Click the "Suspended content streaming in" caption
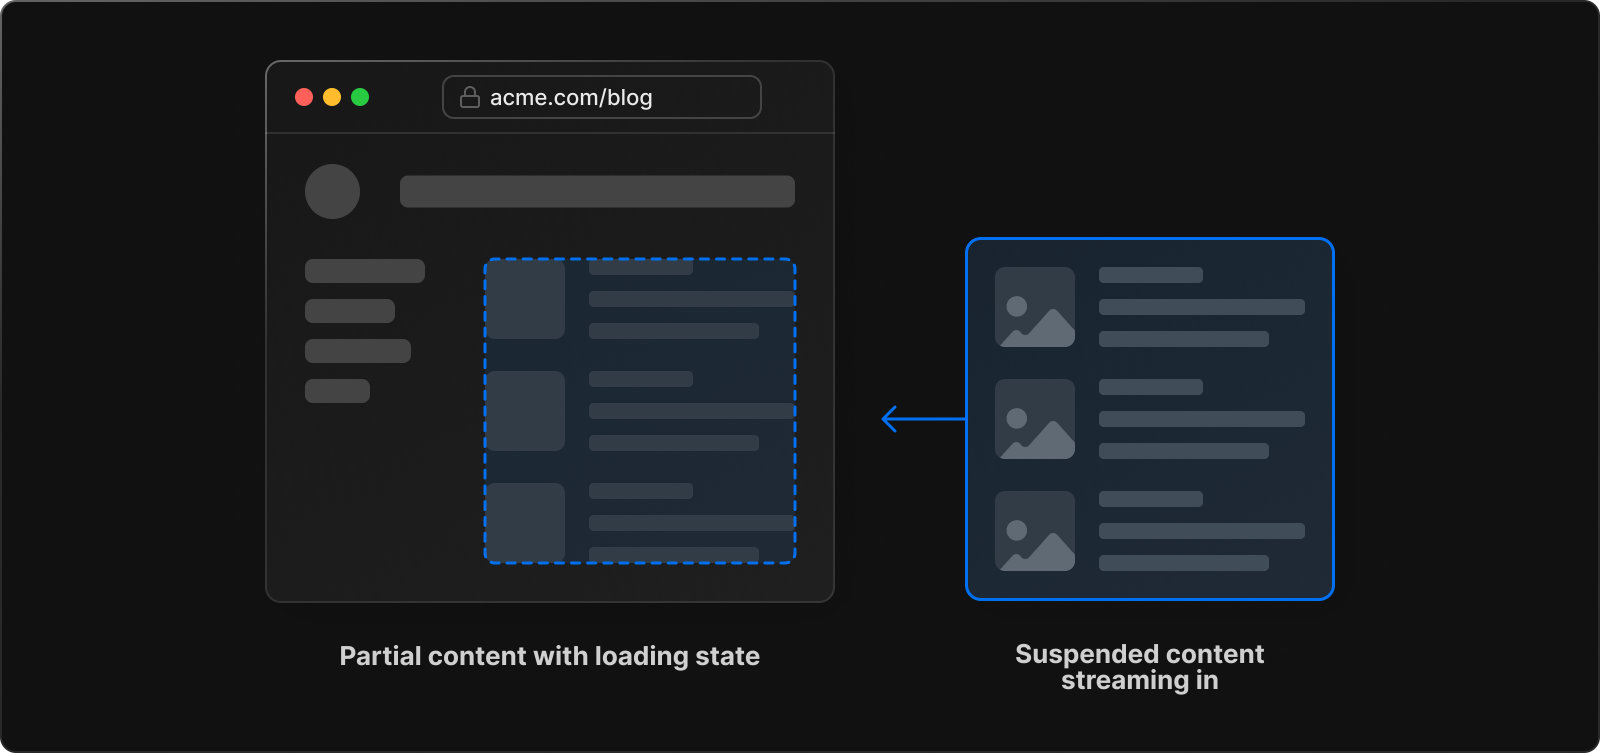1600x753 pixels. (1140, 667)
